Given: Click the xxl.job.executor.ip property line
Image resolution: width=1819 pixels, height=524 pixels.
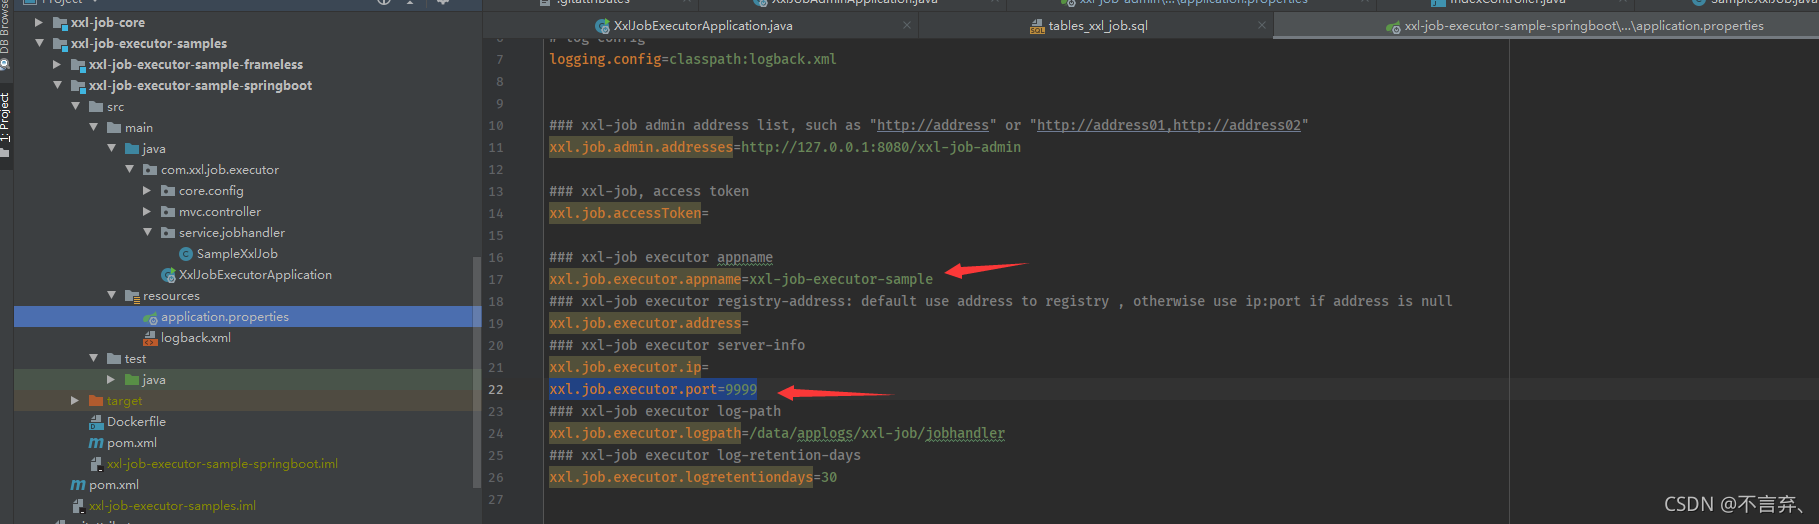Looking at the screenshot, I should [629, 367].
